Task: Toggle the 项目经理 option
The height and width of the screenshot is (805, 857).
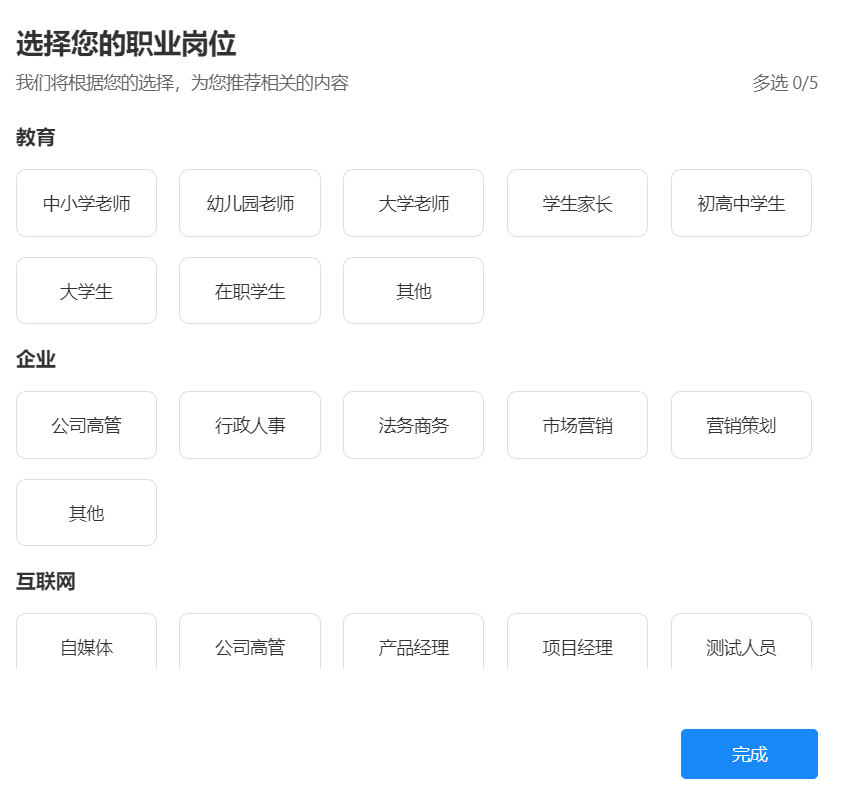Action: (577, 648)
